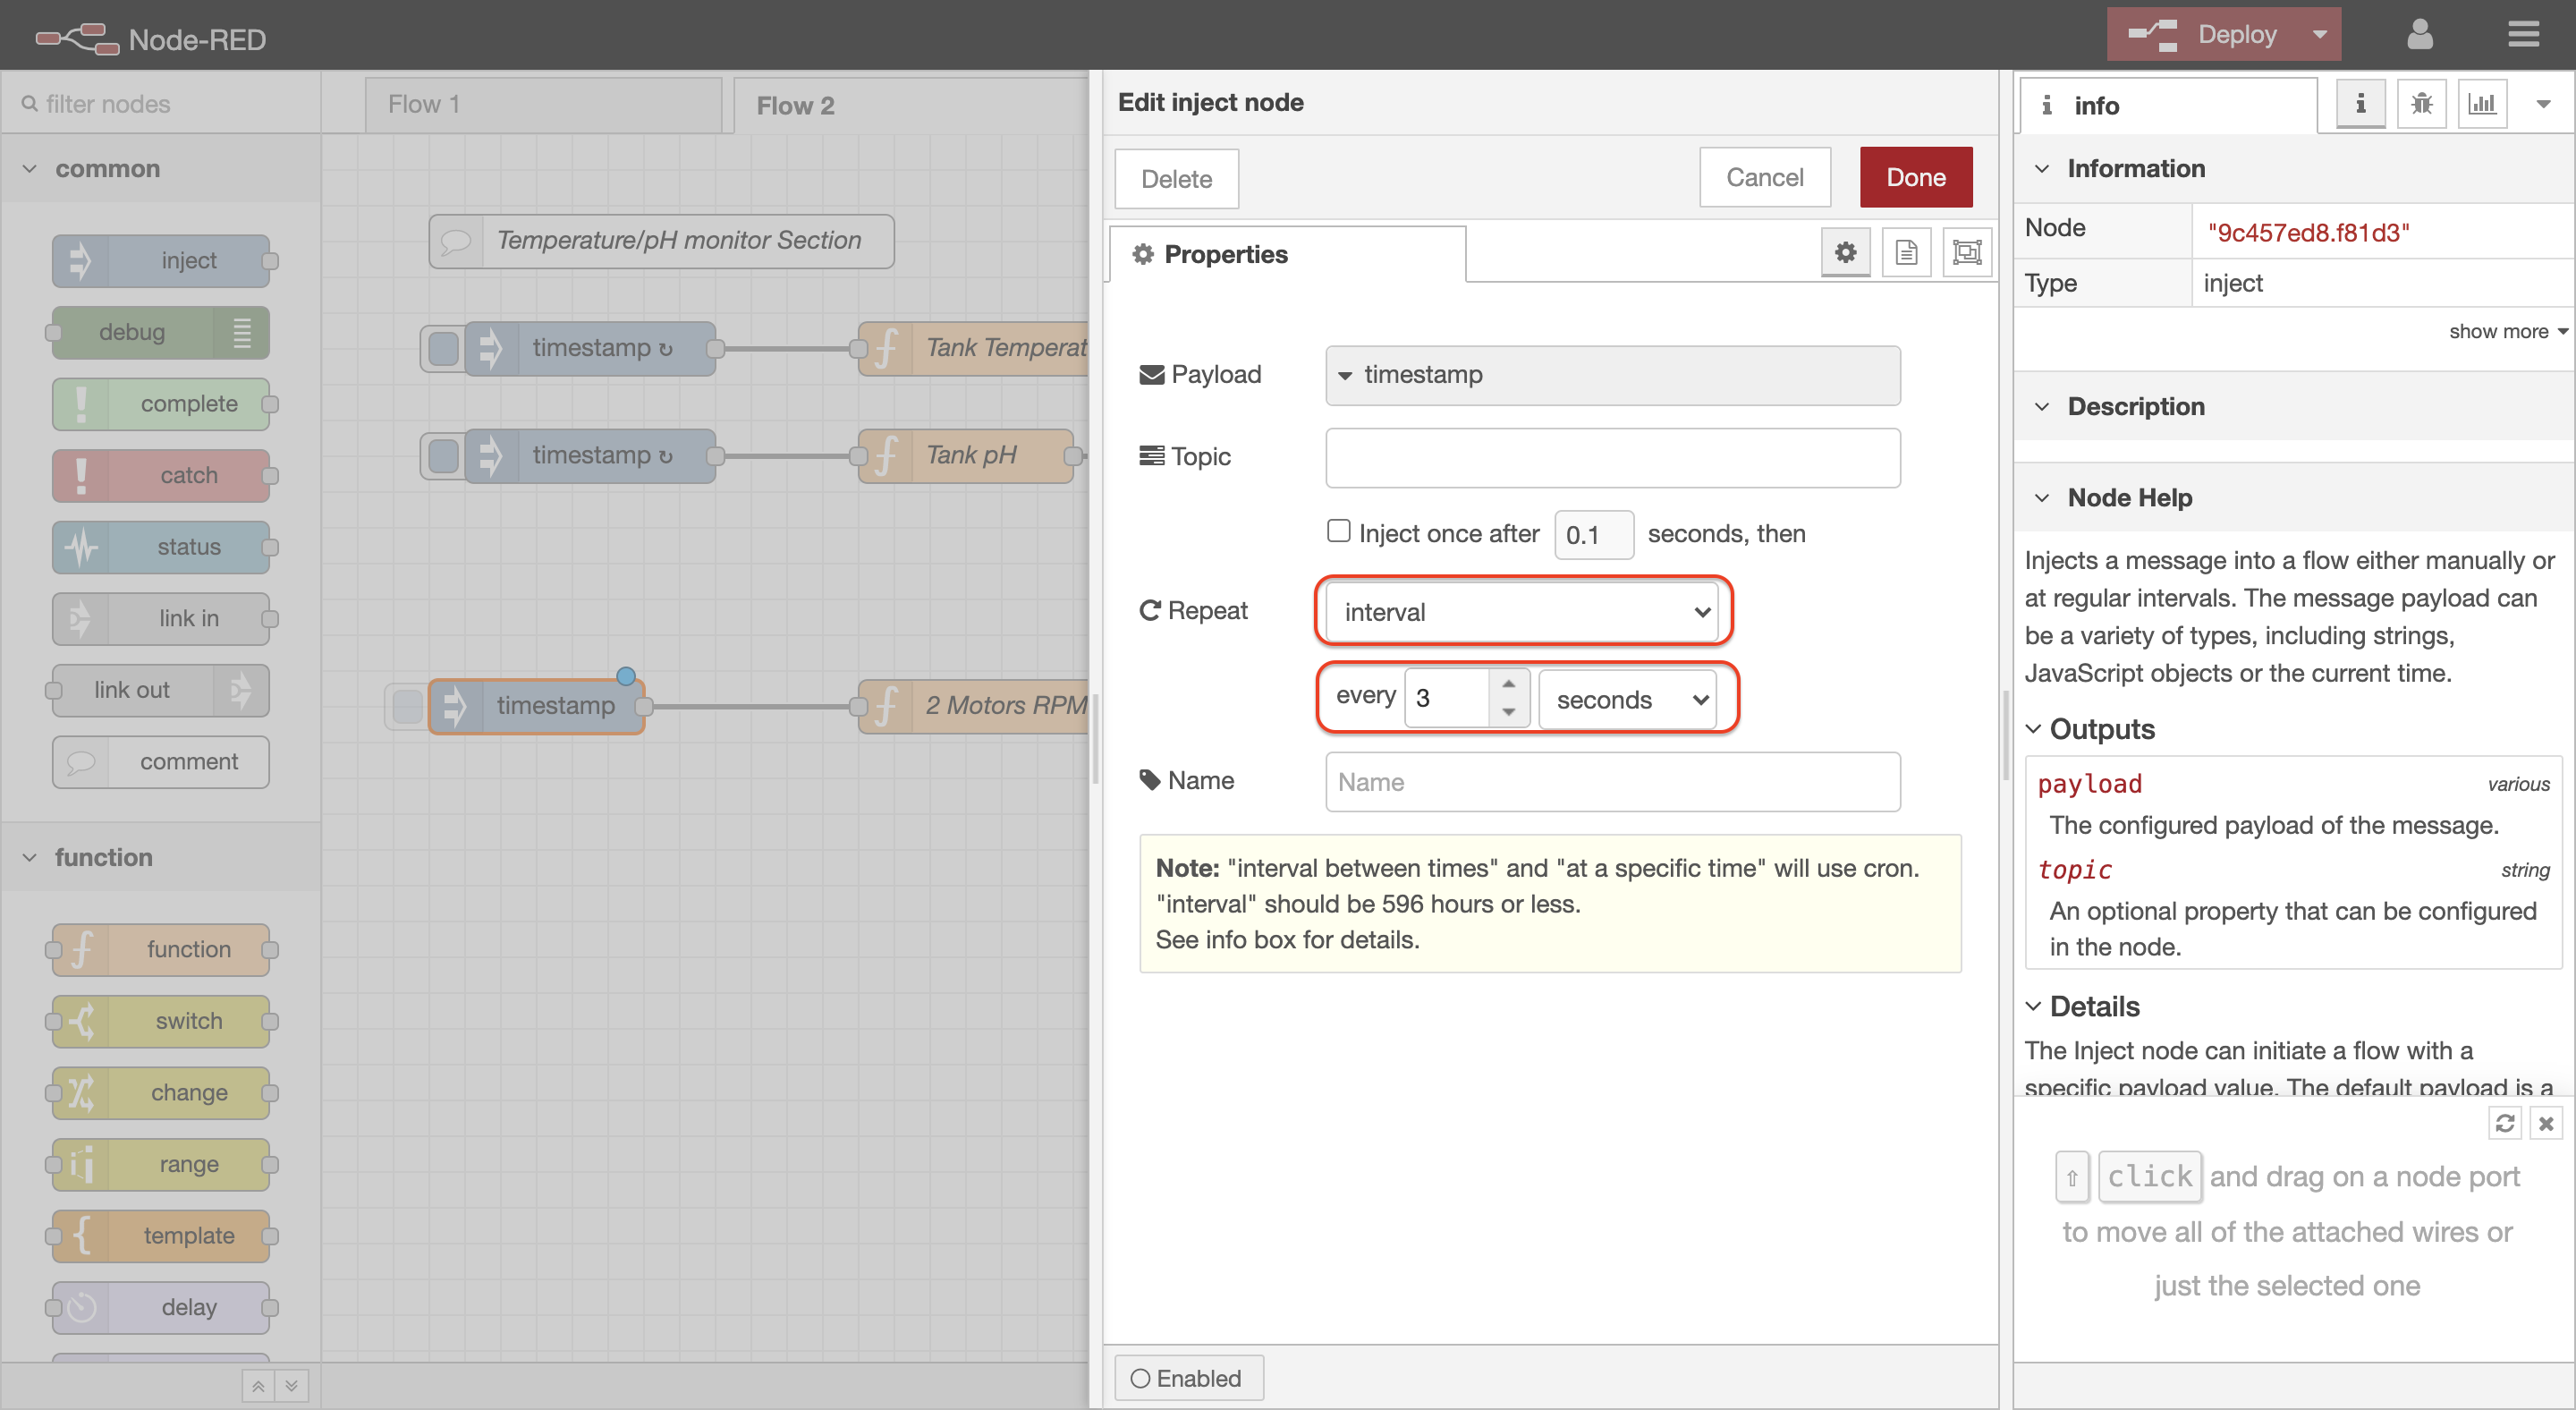
Task: Select the inject node in palette
Action: pyautogui.click(x=161, y=261)
